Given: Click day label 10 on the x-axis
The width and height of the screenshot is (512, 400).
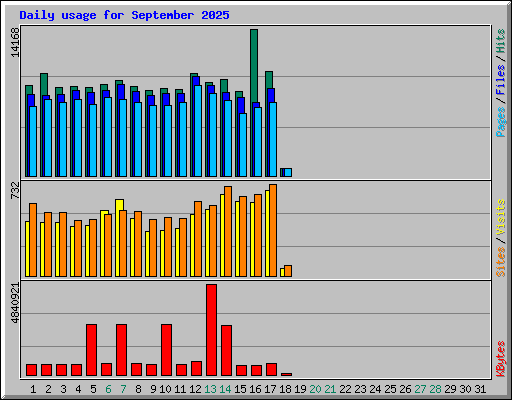Looking at the screenshot, I should 165,389.
